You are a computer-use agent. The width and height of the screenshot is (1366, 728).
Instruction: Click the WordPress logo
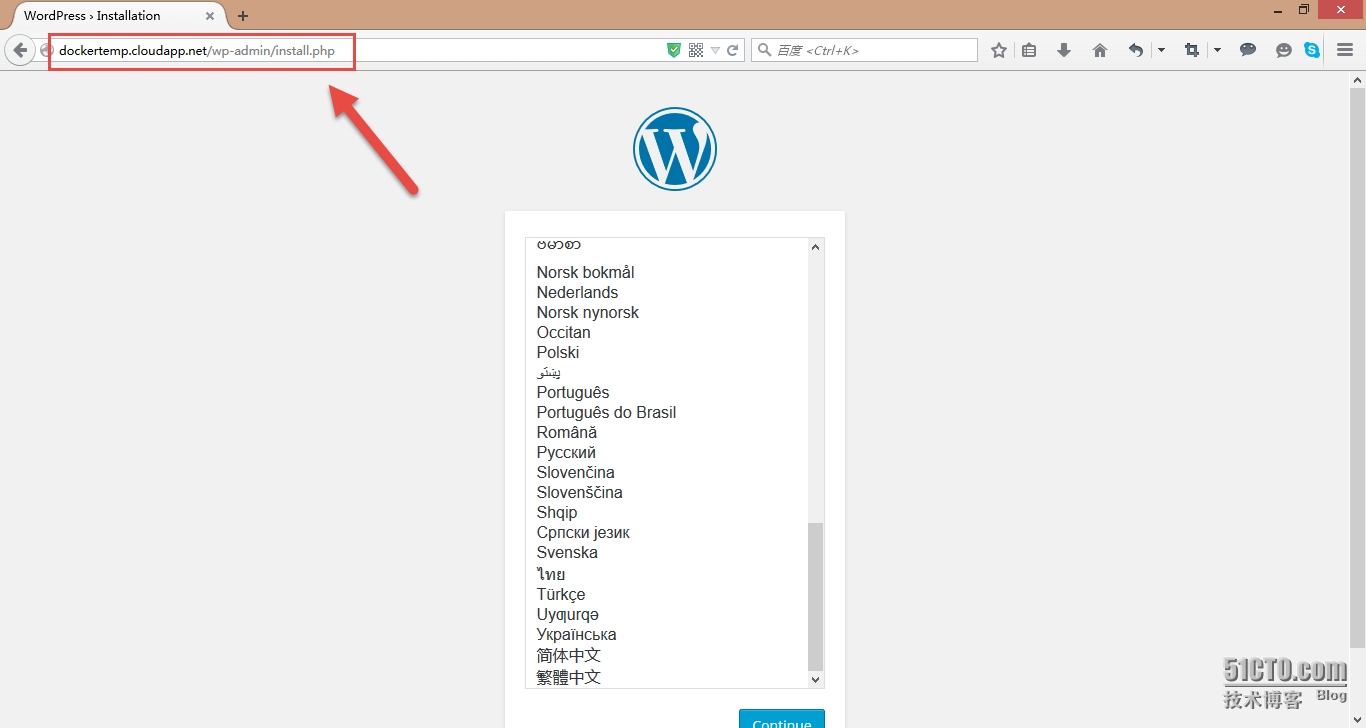pos(675,149)
